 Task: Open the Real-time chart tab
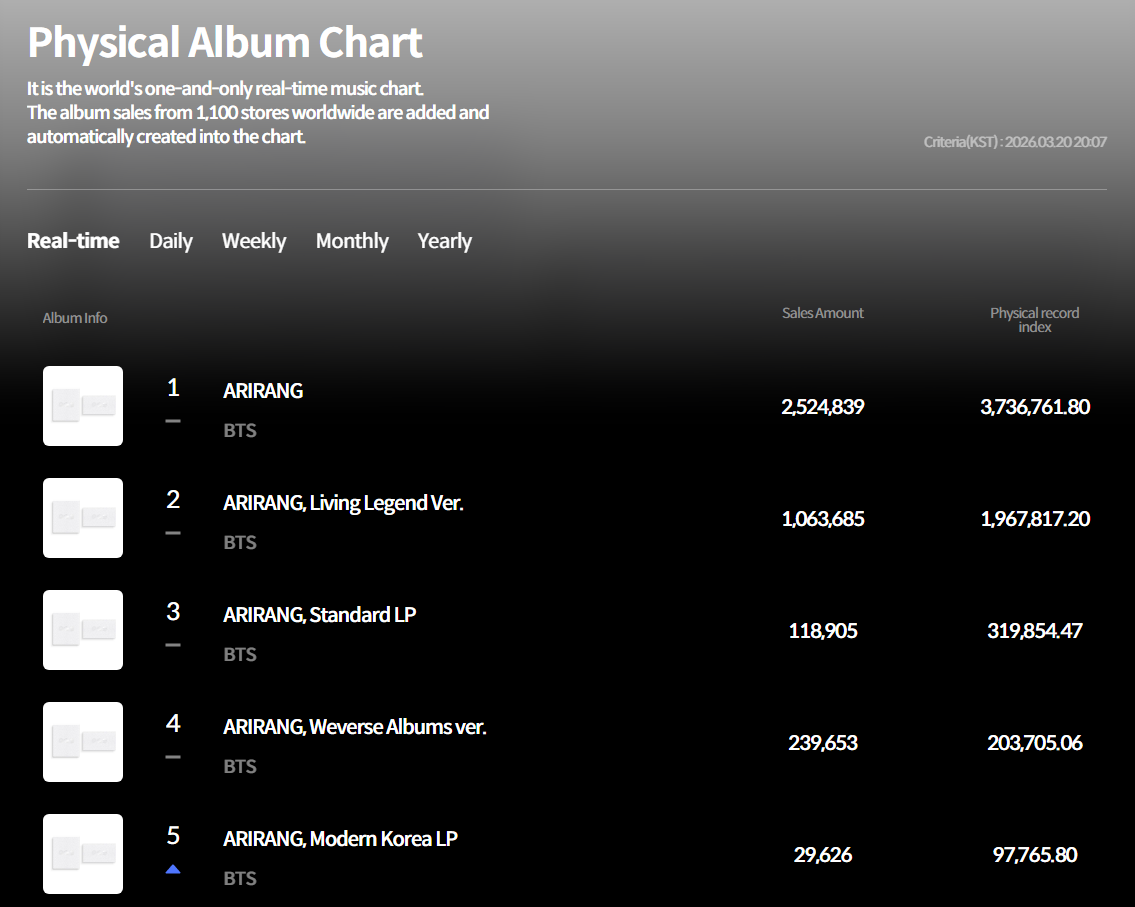(x=73, y=241)
